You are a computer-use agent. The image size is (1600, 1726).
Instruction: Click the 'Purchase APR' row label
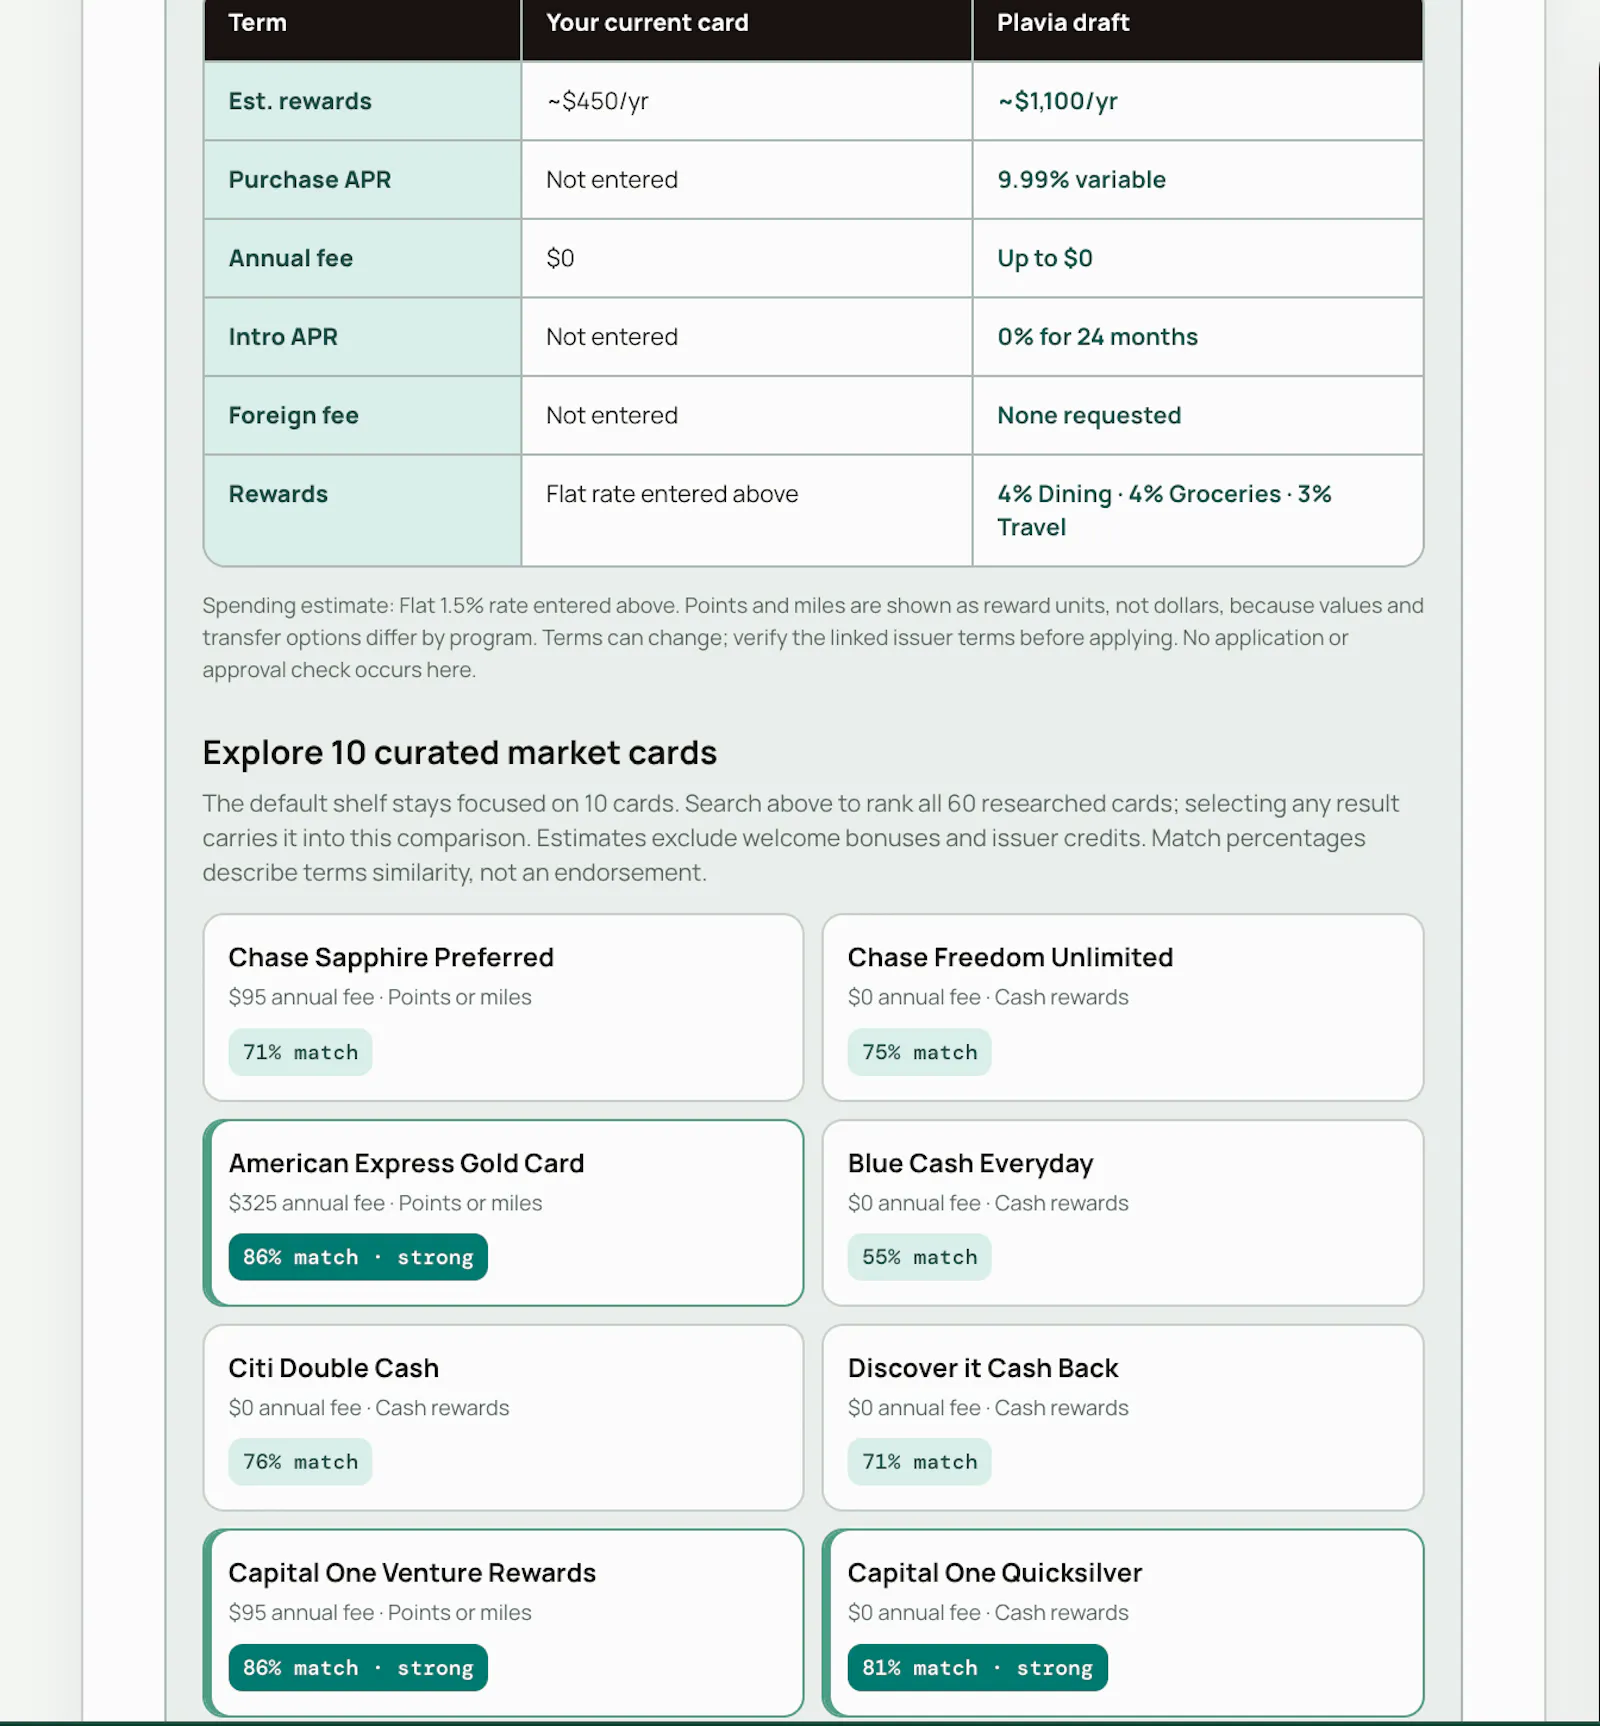[362, 180]
